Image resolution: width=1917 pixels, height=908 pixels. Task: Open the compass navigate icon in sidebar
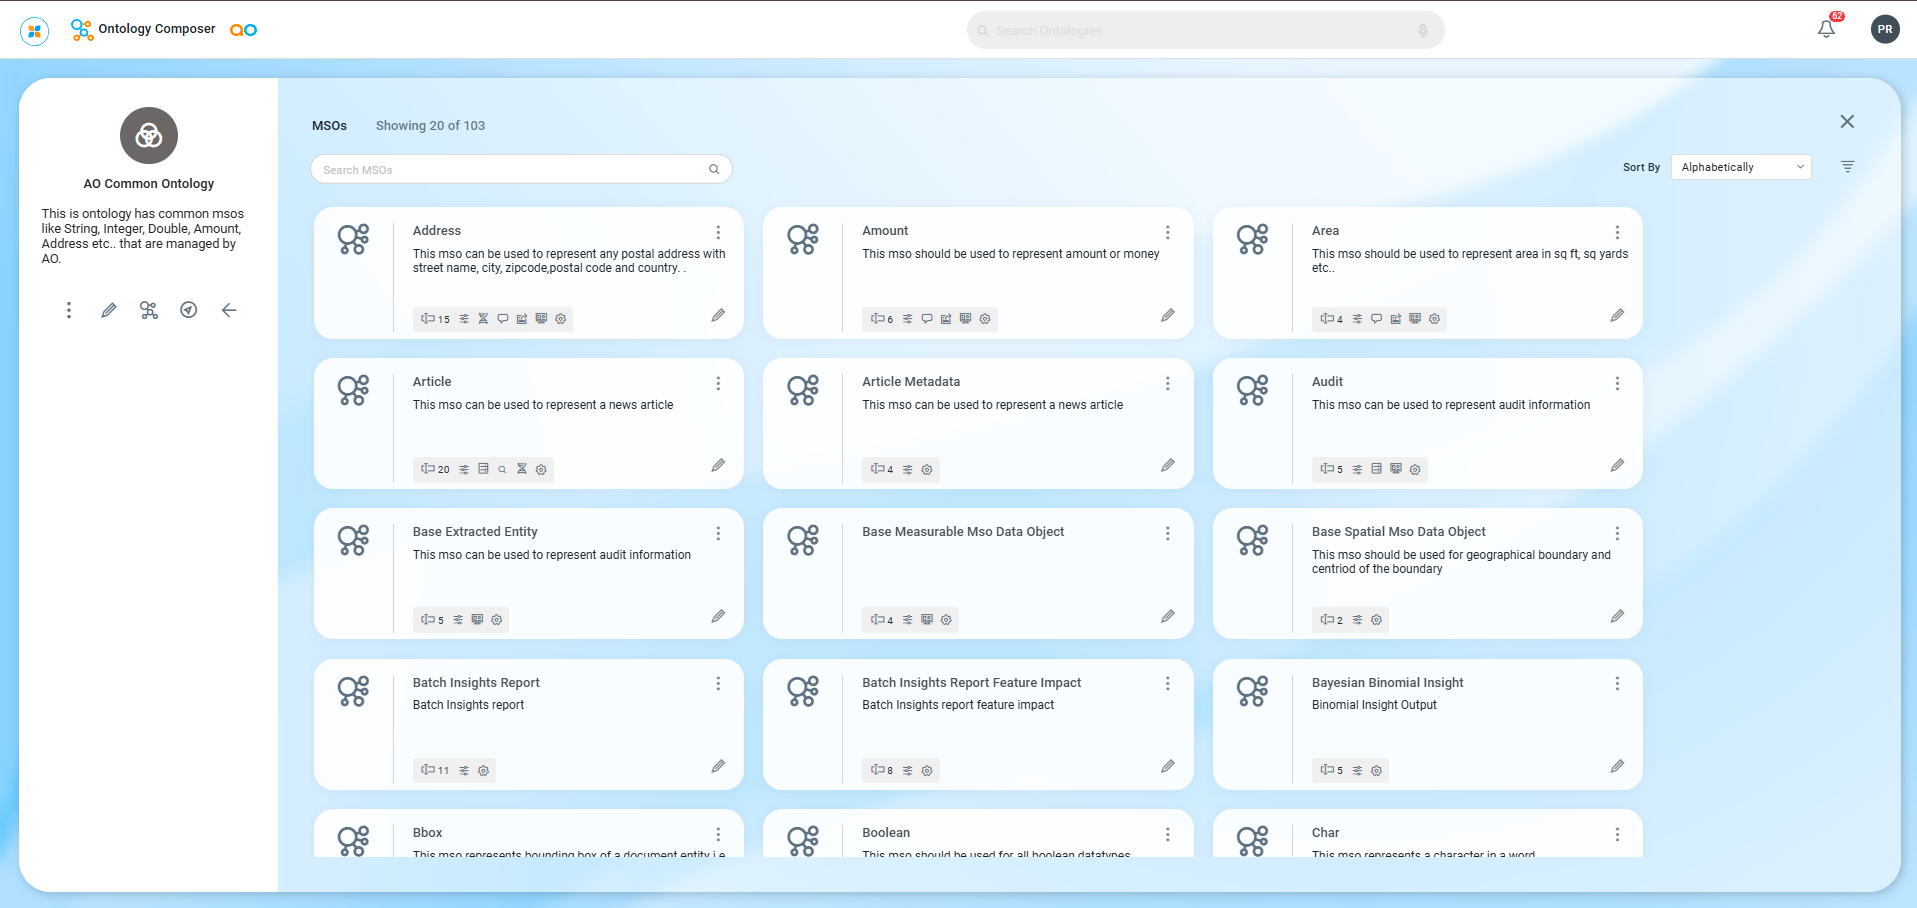pyautogui.click(x=188, y=310)
